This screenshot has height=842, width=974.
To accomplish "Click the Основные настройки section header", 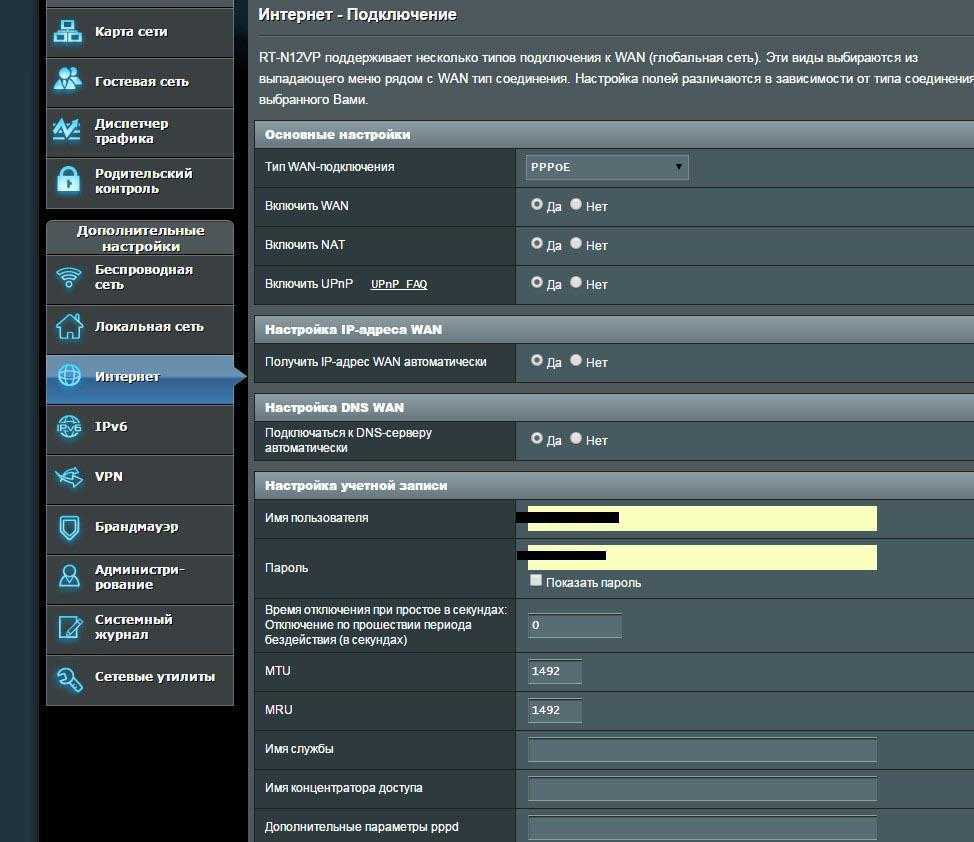I will pos(614,135).
